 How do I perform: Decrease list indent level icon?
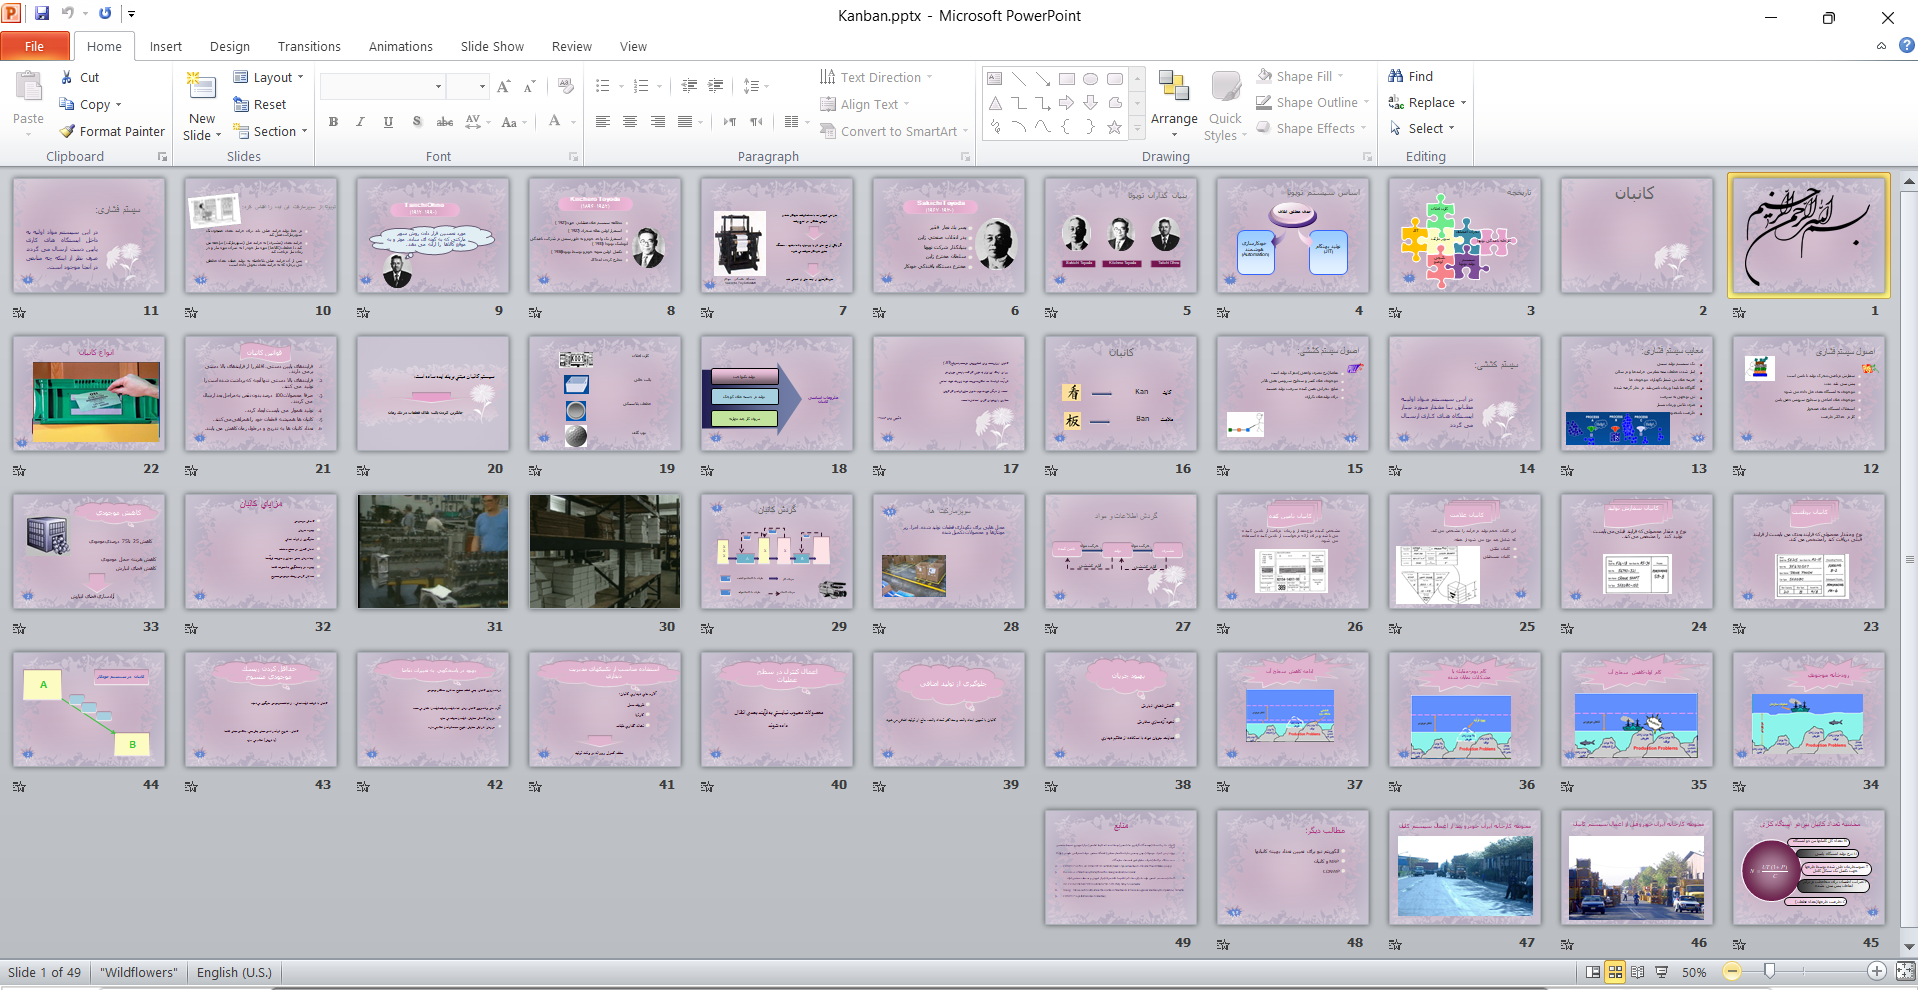(x=689, y=87)
